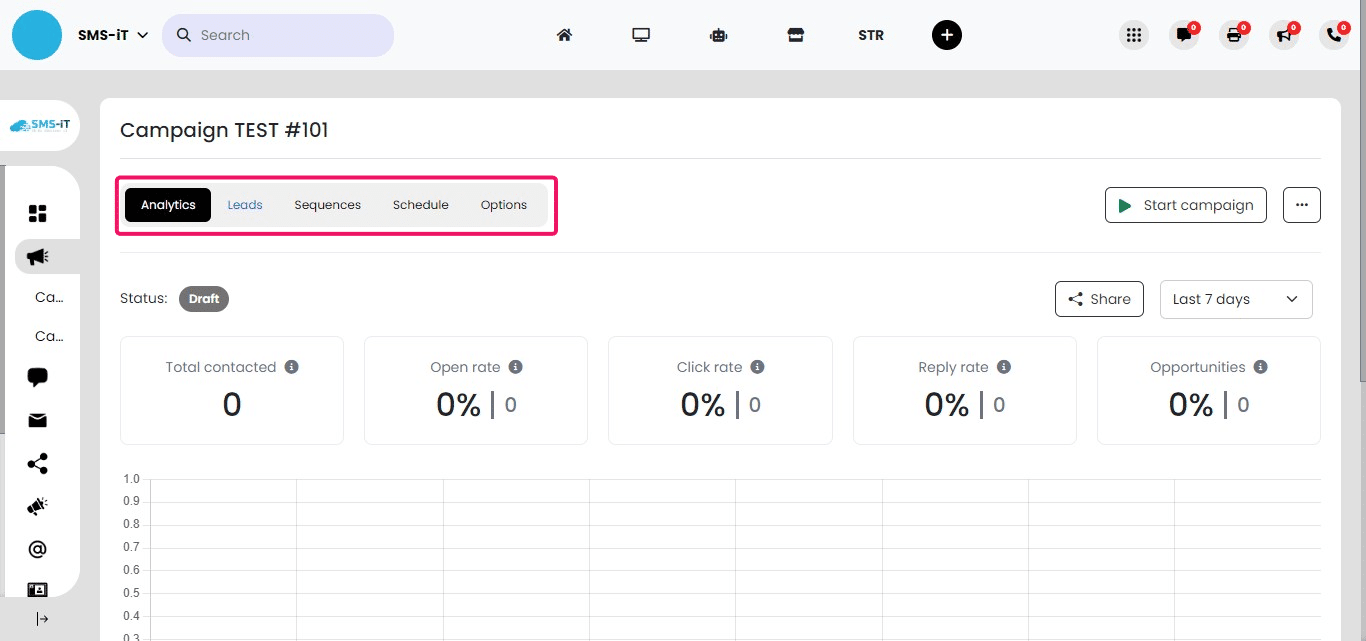The height and width of the screenshot is (641, 1366).
Task: Open the envelope email icon in sidebar
Action: pyautogui.click(x=37, y=420)
